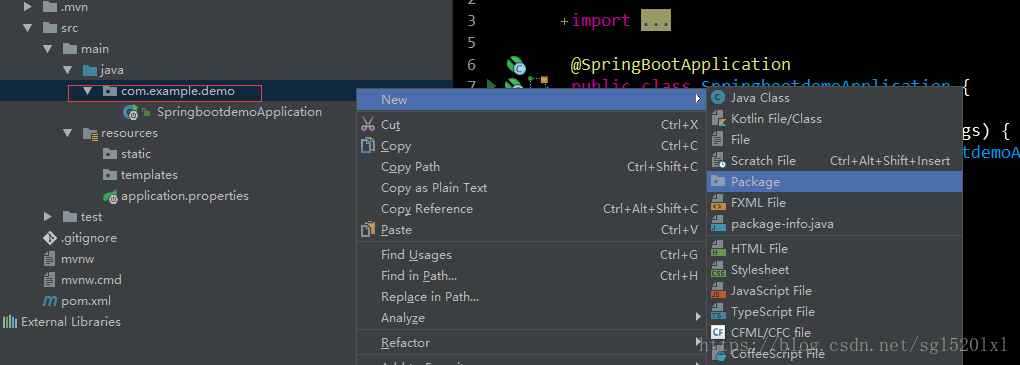Click the Stylesheet CSS icon
This screenshot has width=1020, height=365.
(718, 269)
